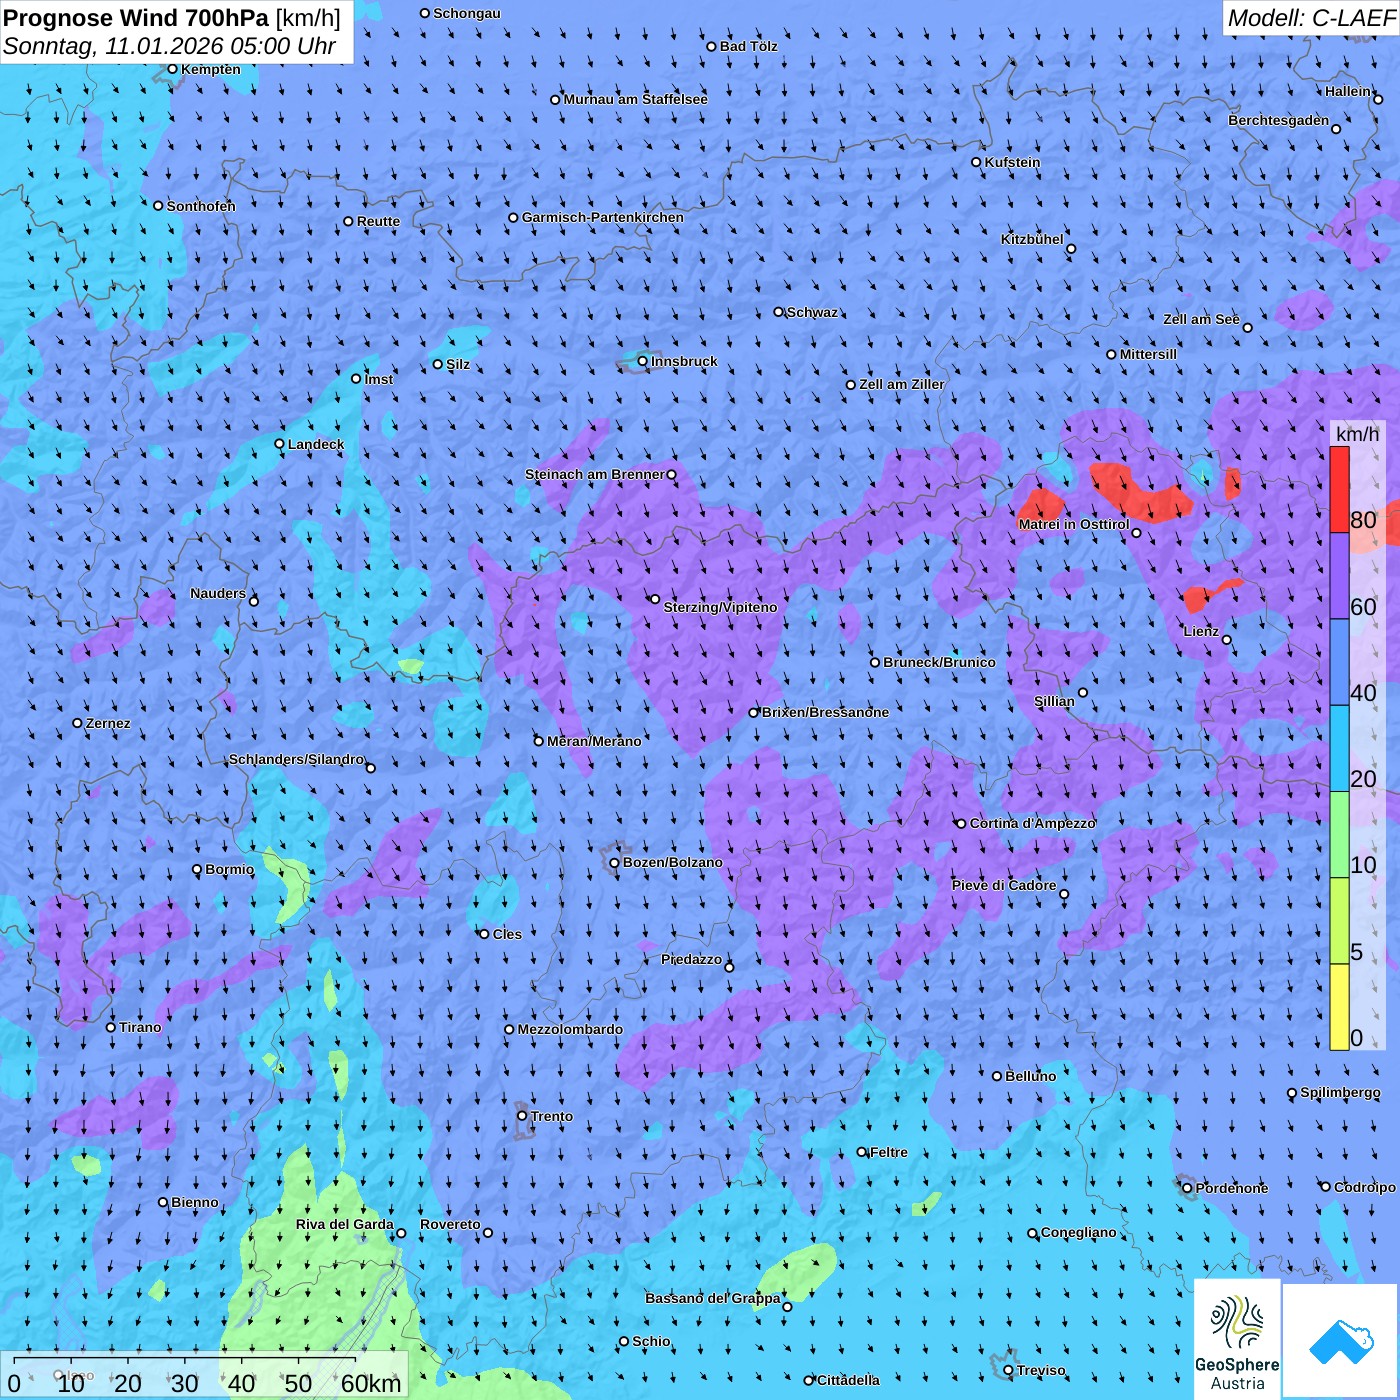Screen dimensions: 1400x1400
Task: Click the Bad Tölz label
Action: coord(748,46)
